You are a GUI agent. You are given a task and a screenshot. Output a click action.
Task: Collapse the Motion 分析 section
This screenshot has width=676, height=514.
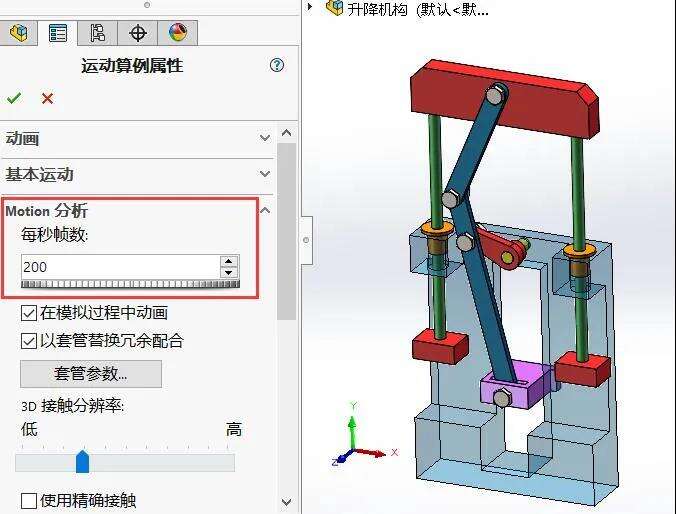point(265,210)
